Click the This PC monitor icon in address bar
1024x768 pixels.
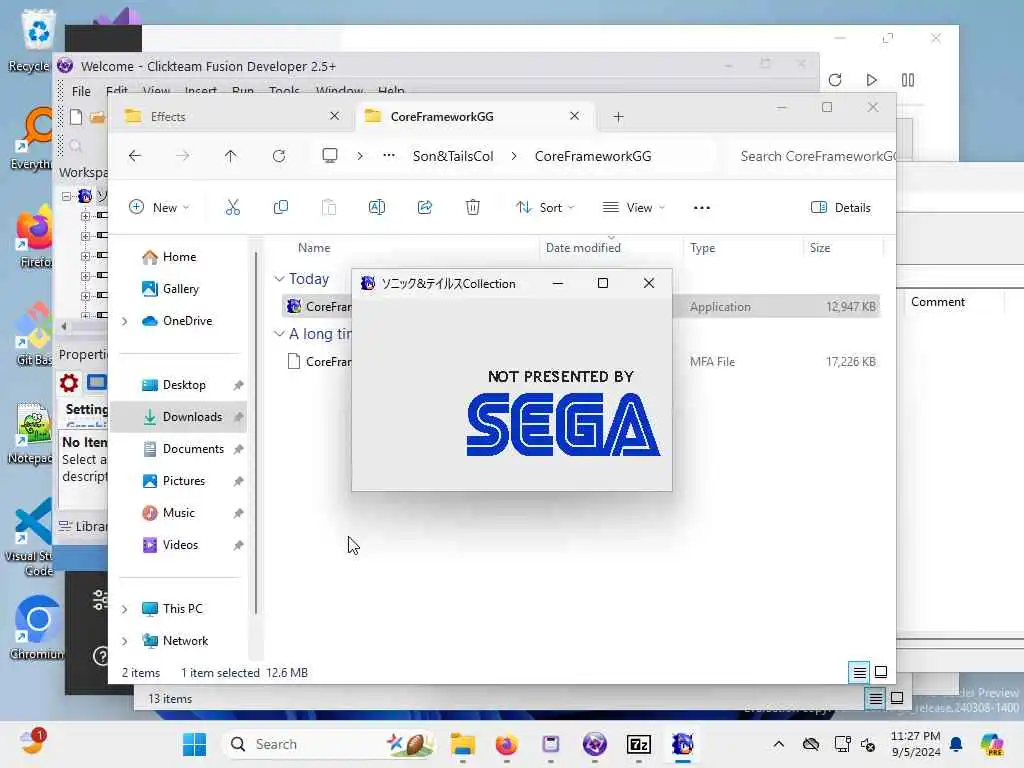[x=330, y=155]
